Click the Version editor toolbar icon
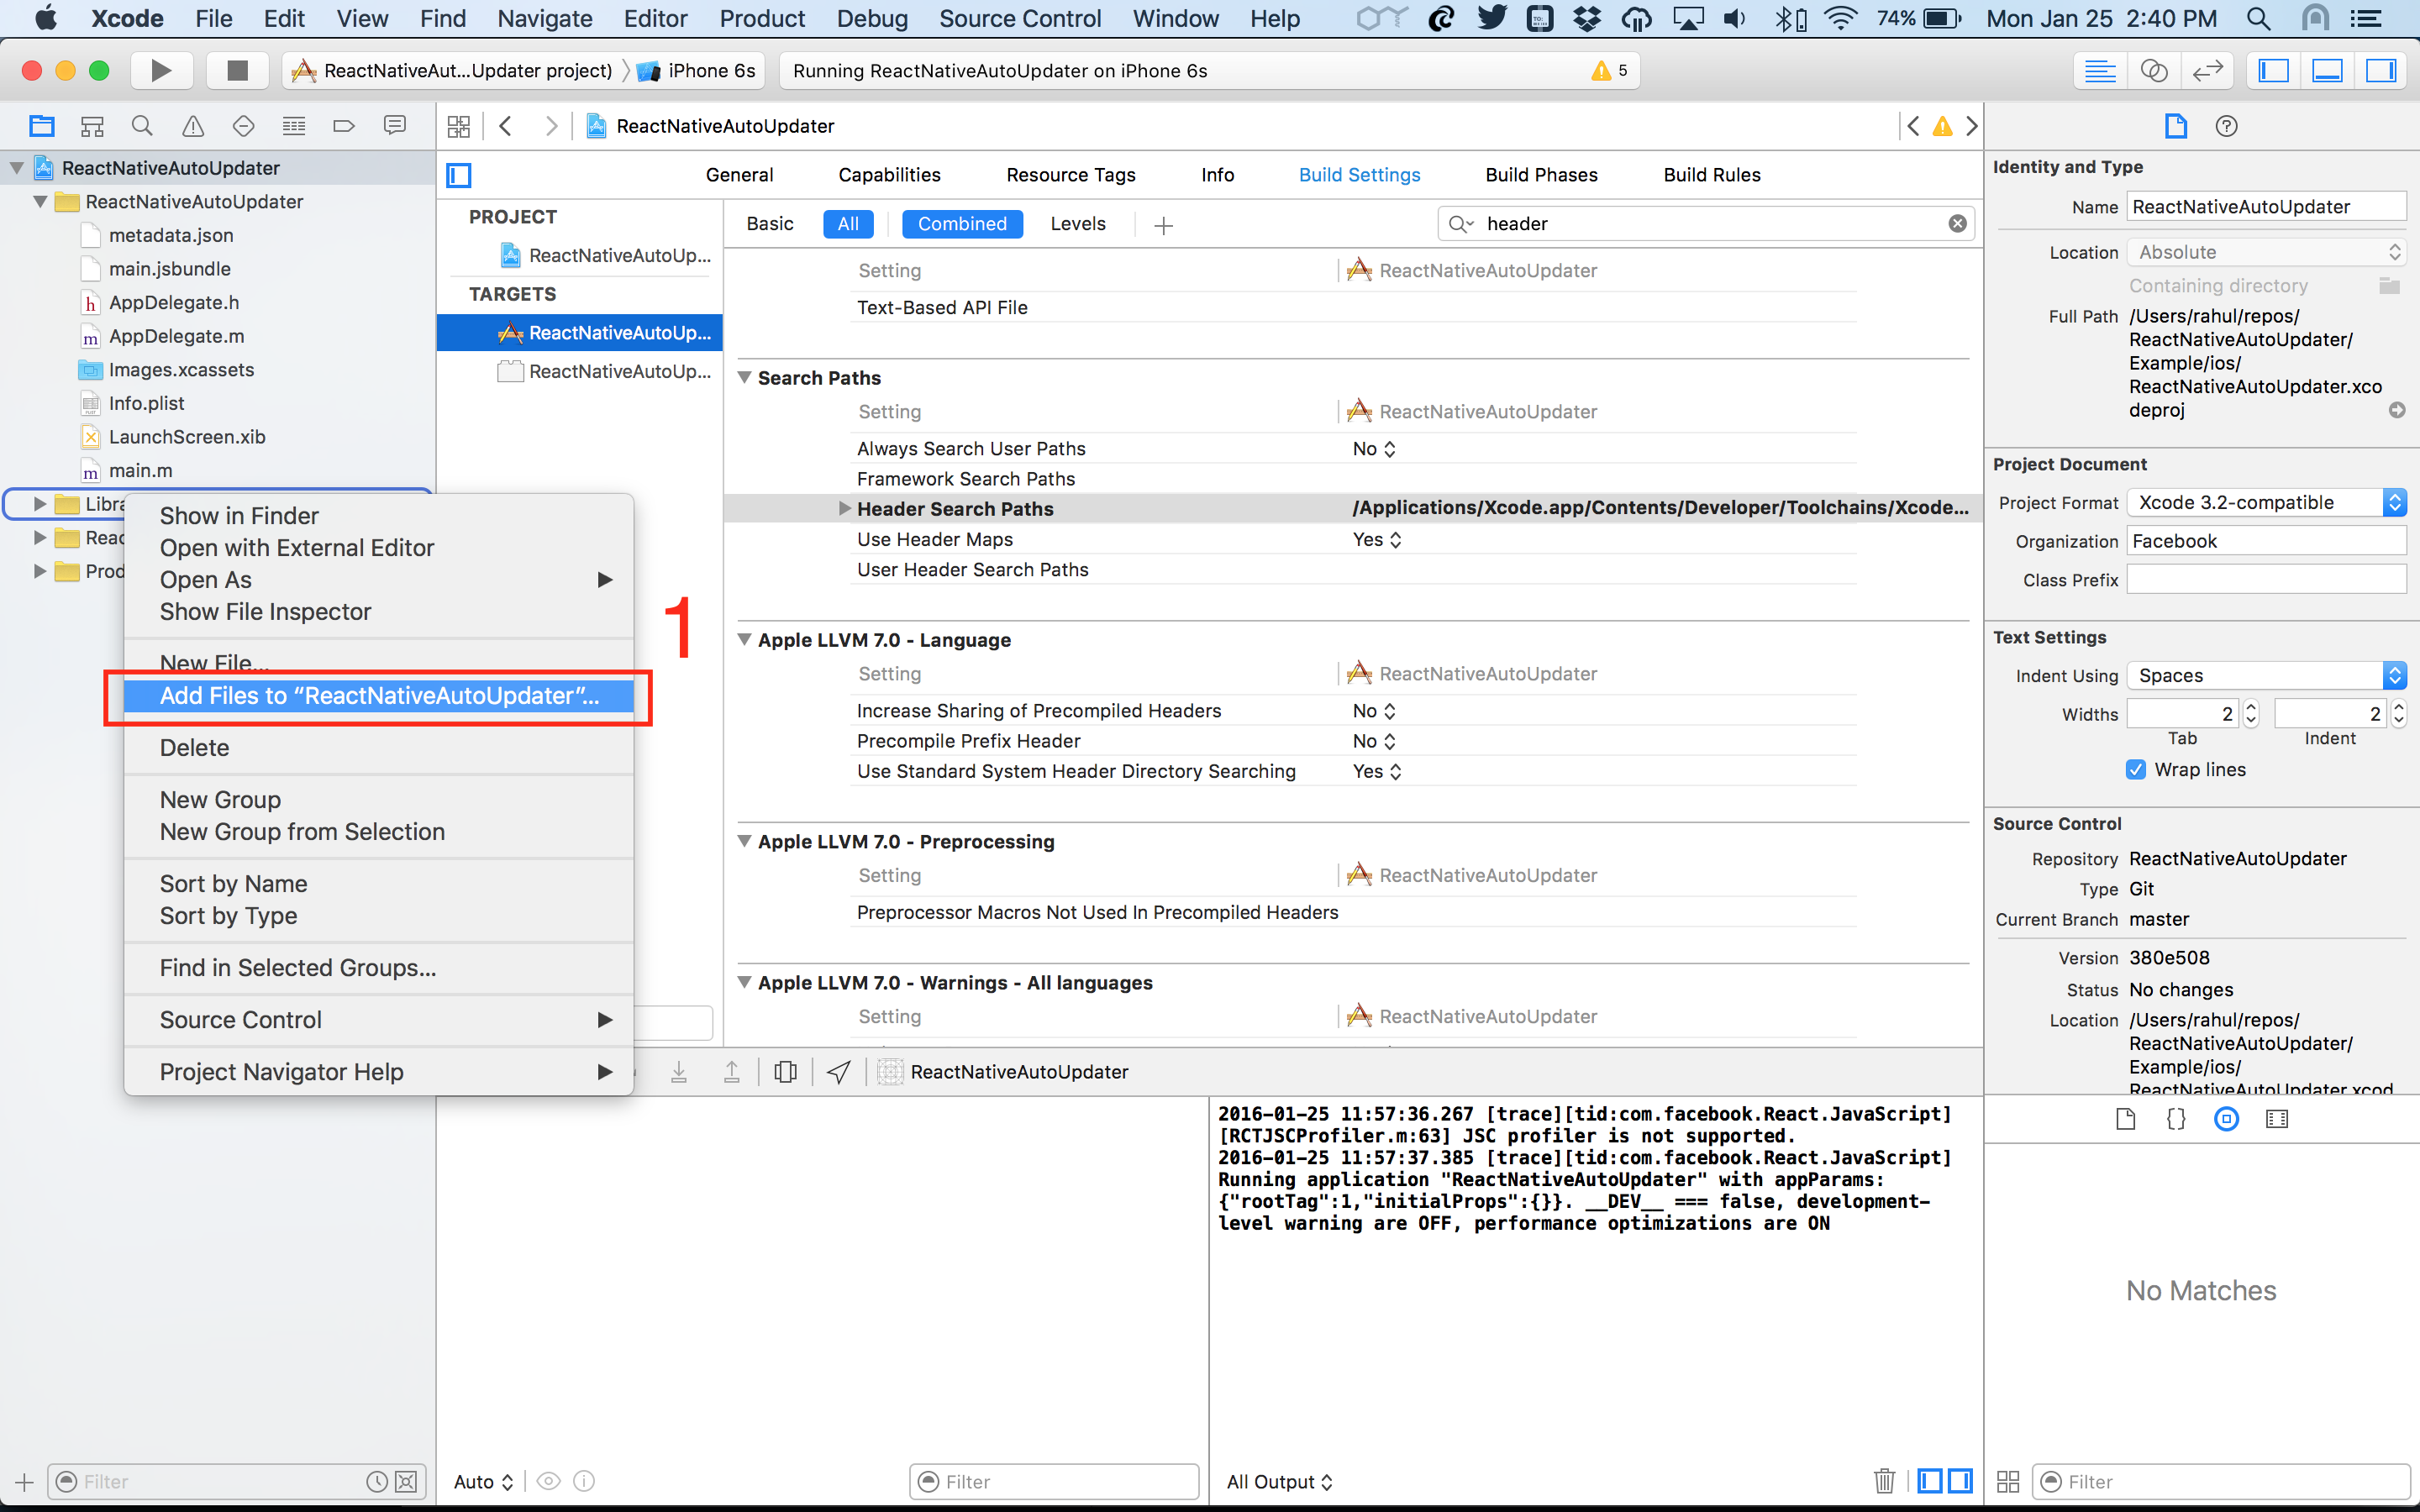This screenshot has width=2420, height=1512. click(x=2207, y=70)
